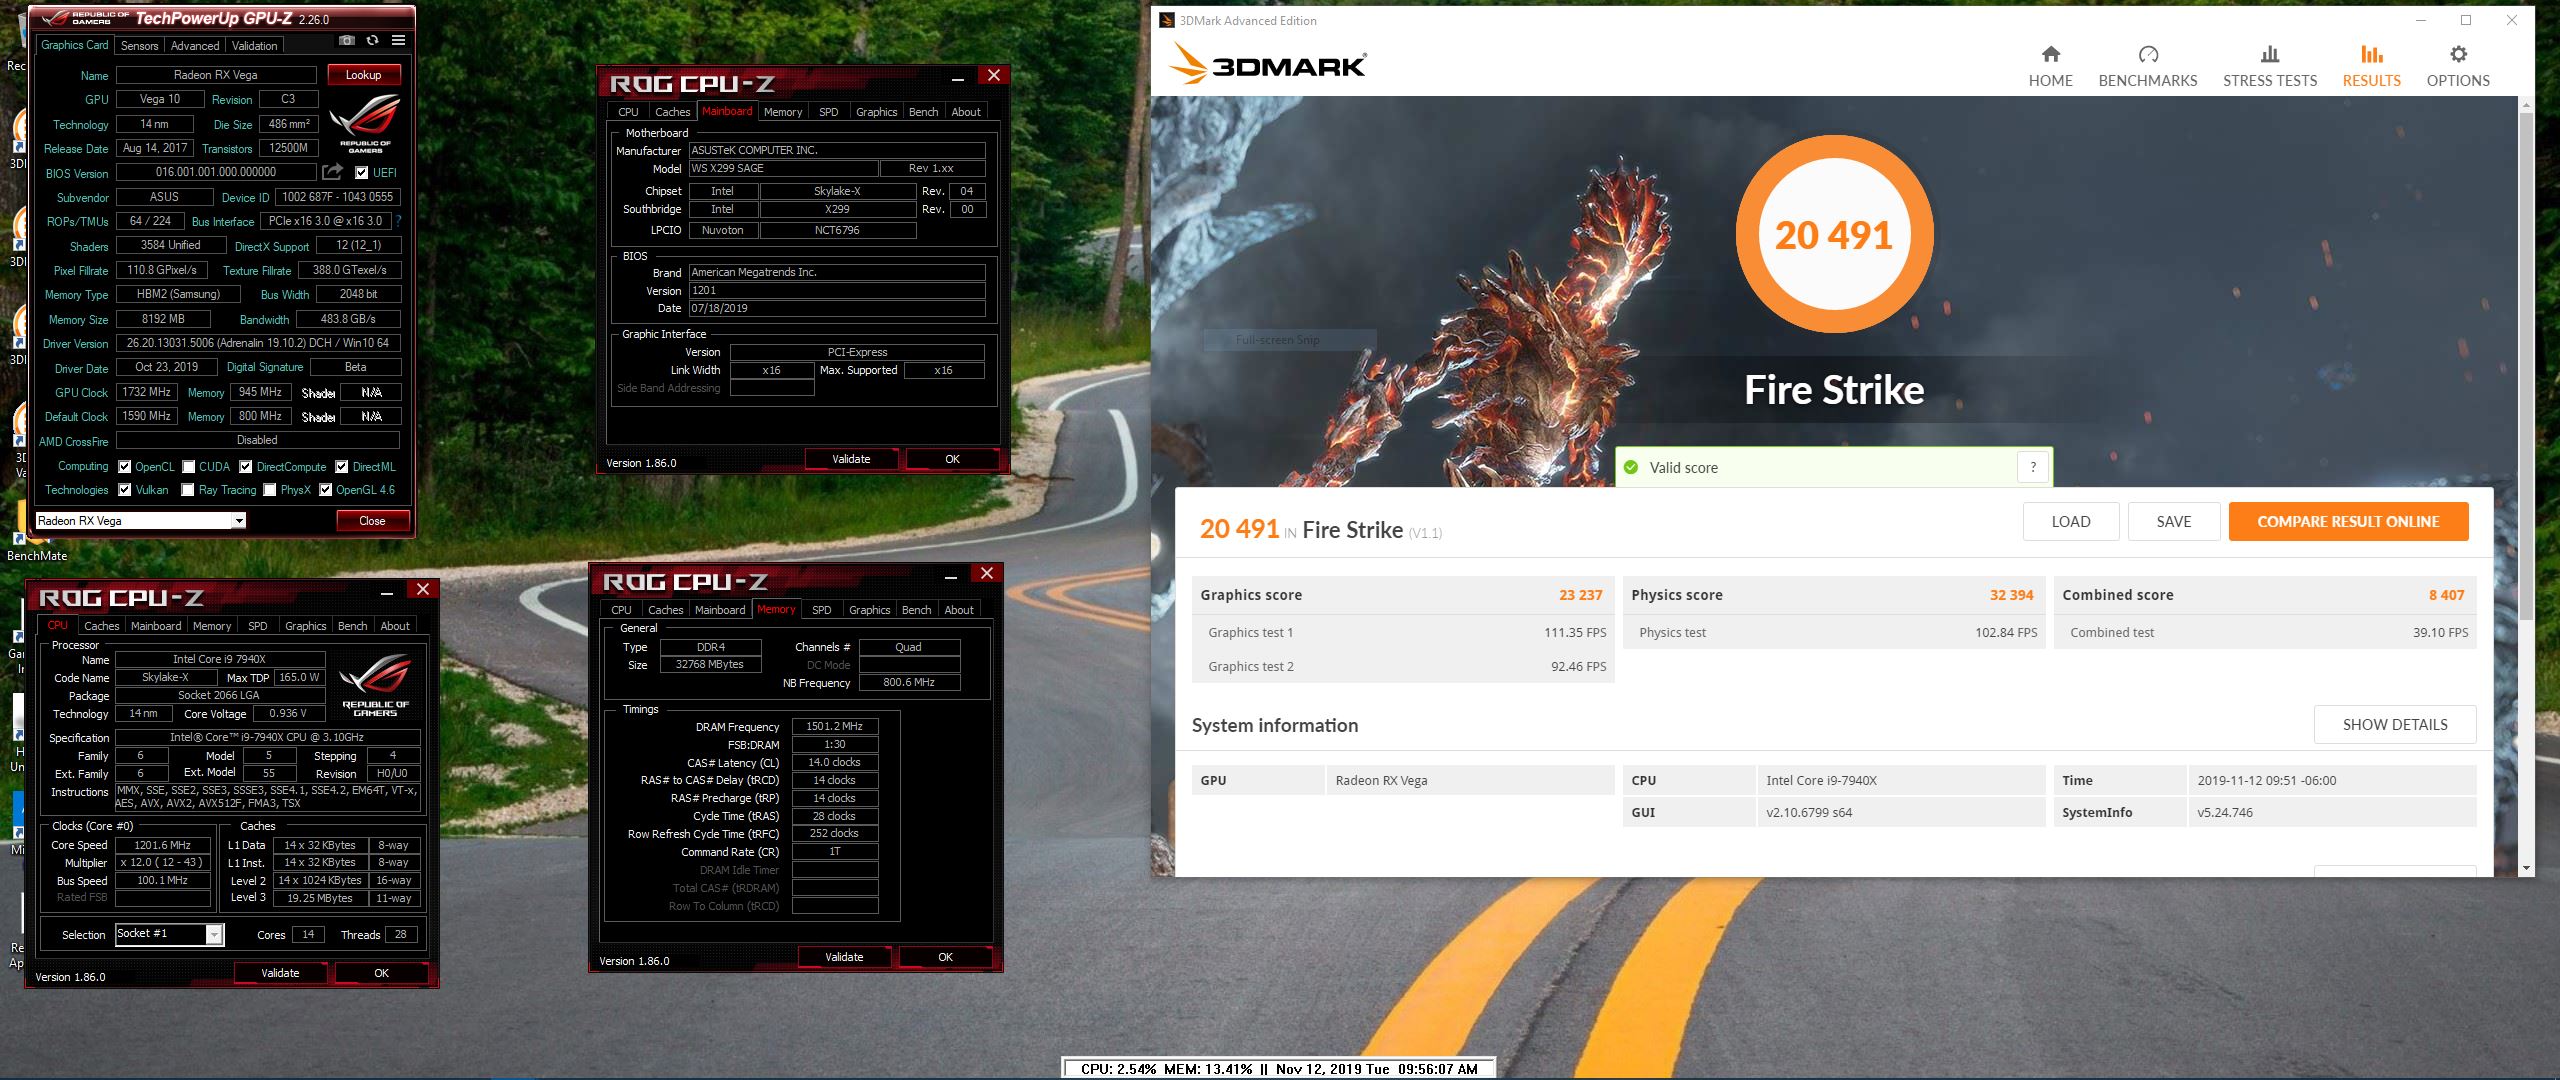The width and height of the screenshot is (2560, 1080).
Task: Click the GPU-Z refresh icon
Action: click(x=372, y=41)
